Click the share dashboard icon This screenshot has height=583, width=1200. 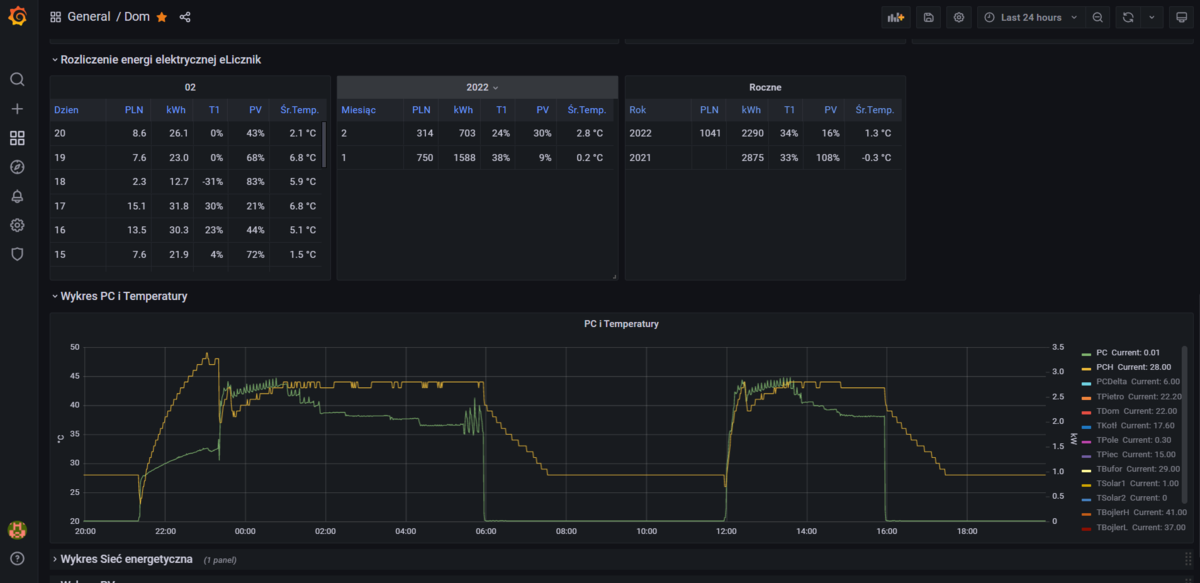tap(185, 17)
